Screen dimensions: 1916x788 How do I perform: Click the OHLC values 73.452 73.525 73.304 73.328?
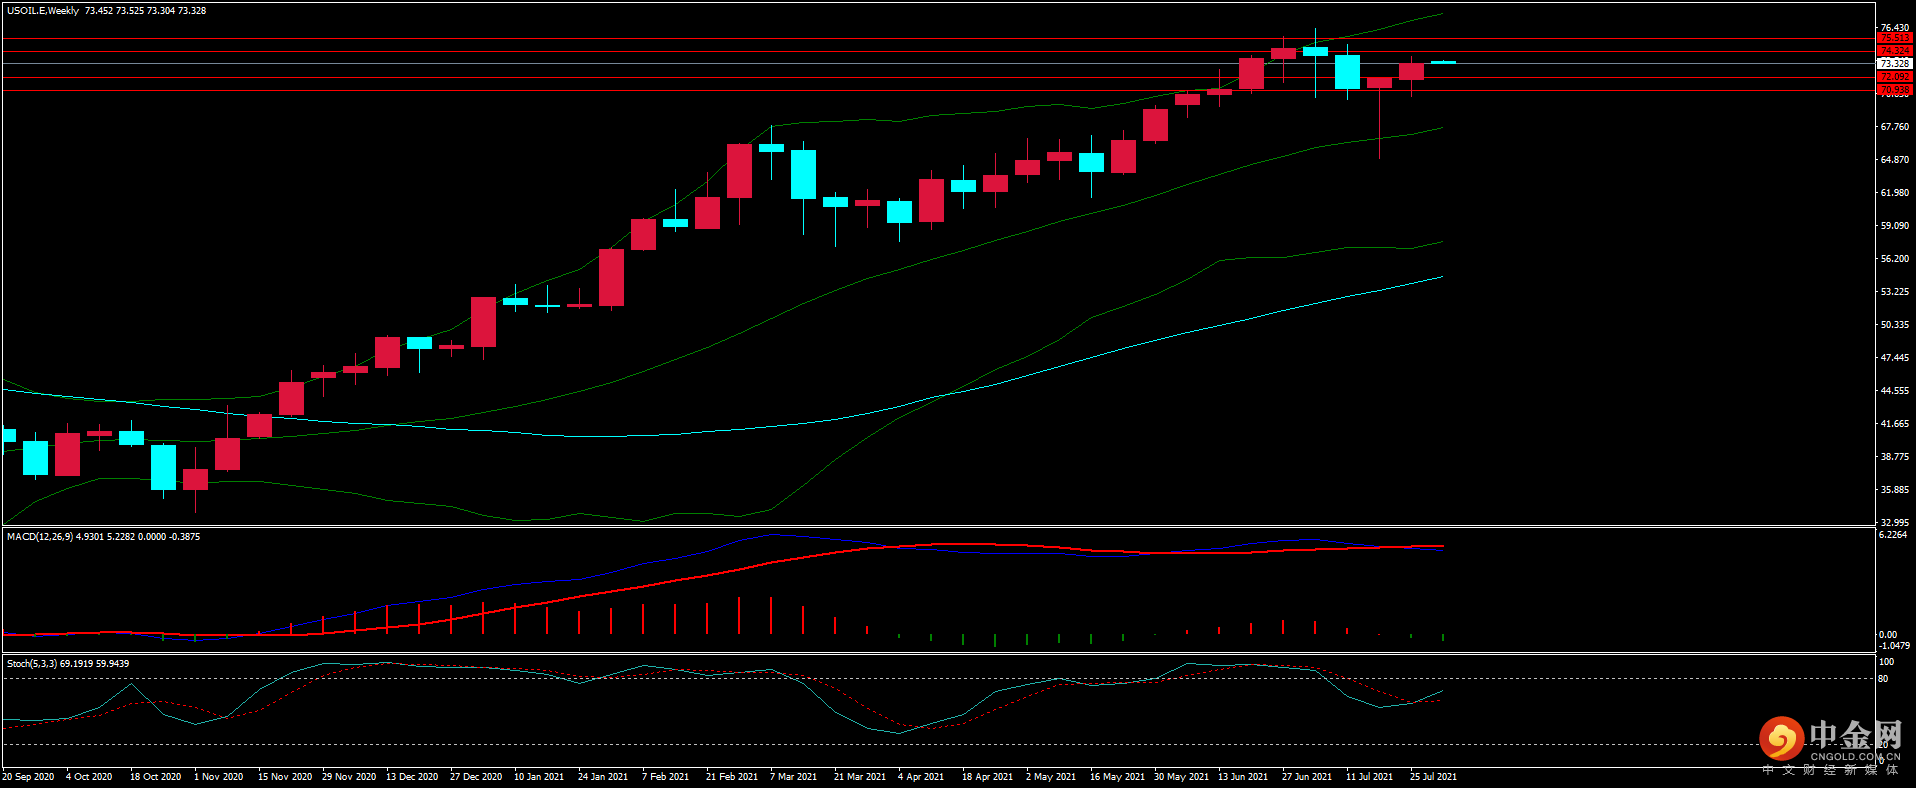[x=146, y=11]
